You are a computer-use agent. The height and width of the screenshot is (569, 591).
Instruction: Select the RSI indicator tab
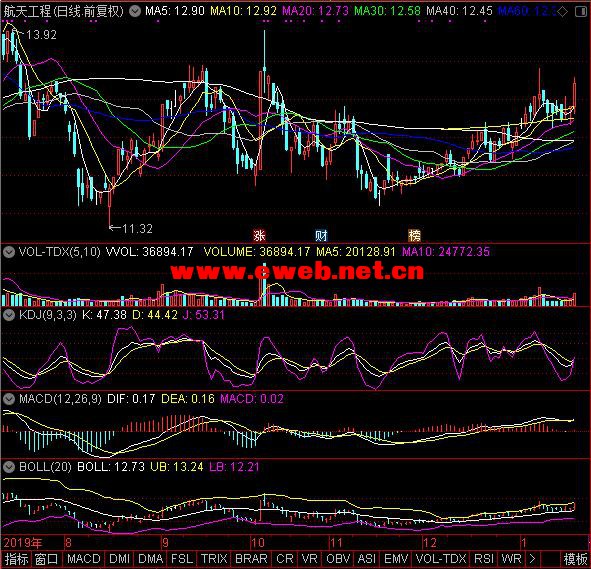tap(484, 558)
